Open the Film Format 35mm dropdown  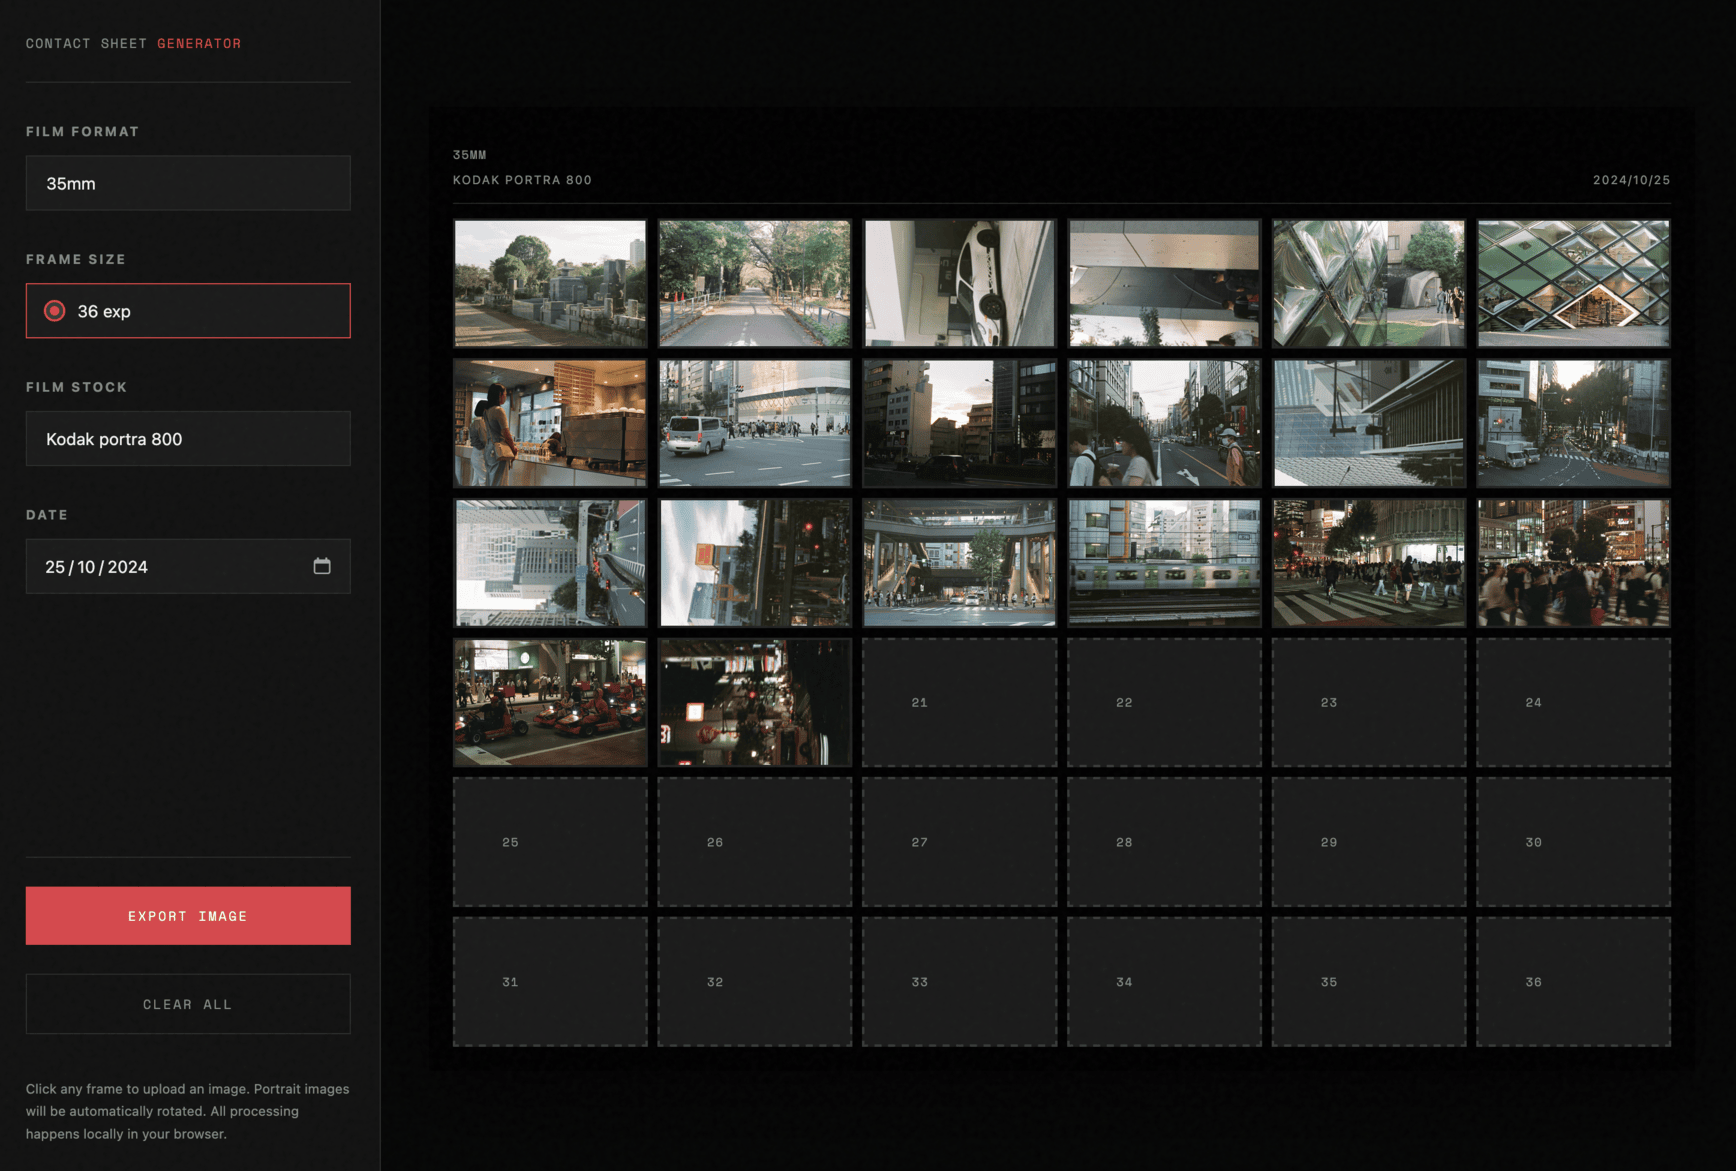pyautogui.click(x=188, y=183)
